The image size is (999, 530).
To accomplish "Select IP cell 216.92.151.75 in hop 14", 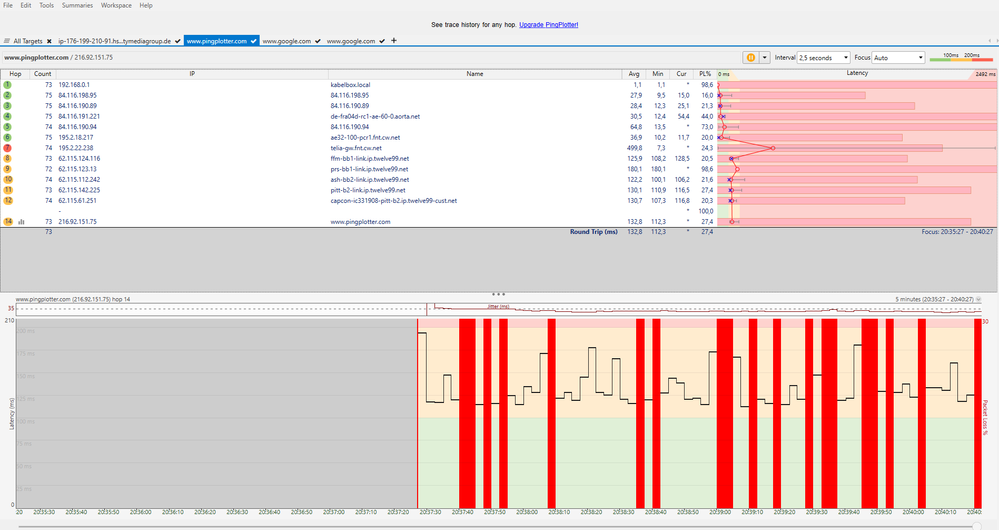I will click(78, 222).
